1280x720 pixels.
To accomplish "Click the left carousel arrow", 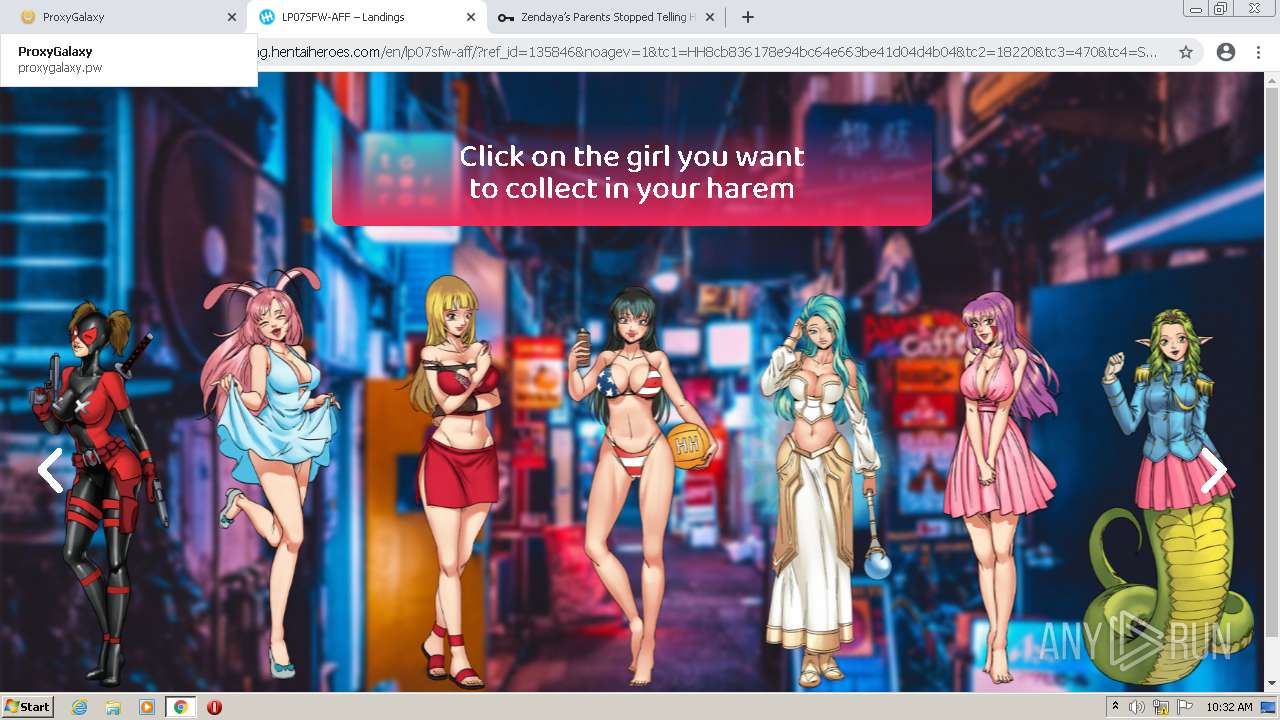I will coord(50,470).
